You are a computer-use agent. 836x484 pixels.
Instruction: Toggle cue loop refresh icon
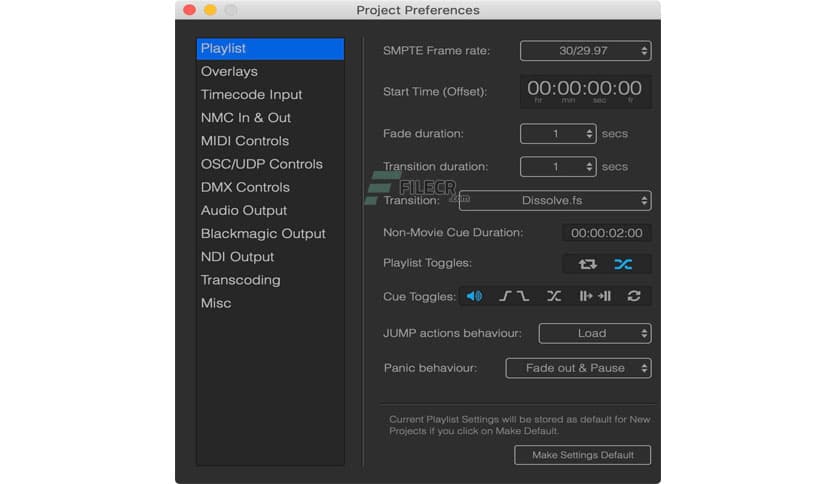(633, 296)
